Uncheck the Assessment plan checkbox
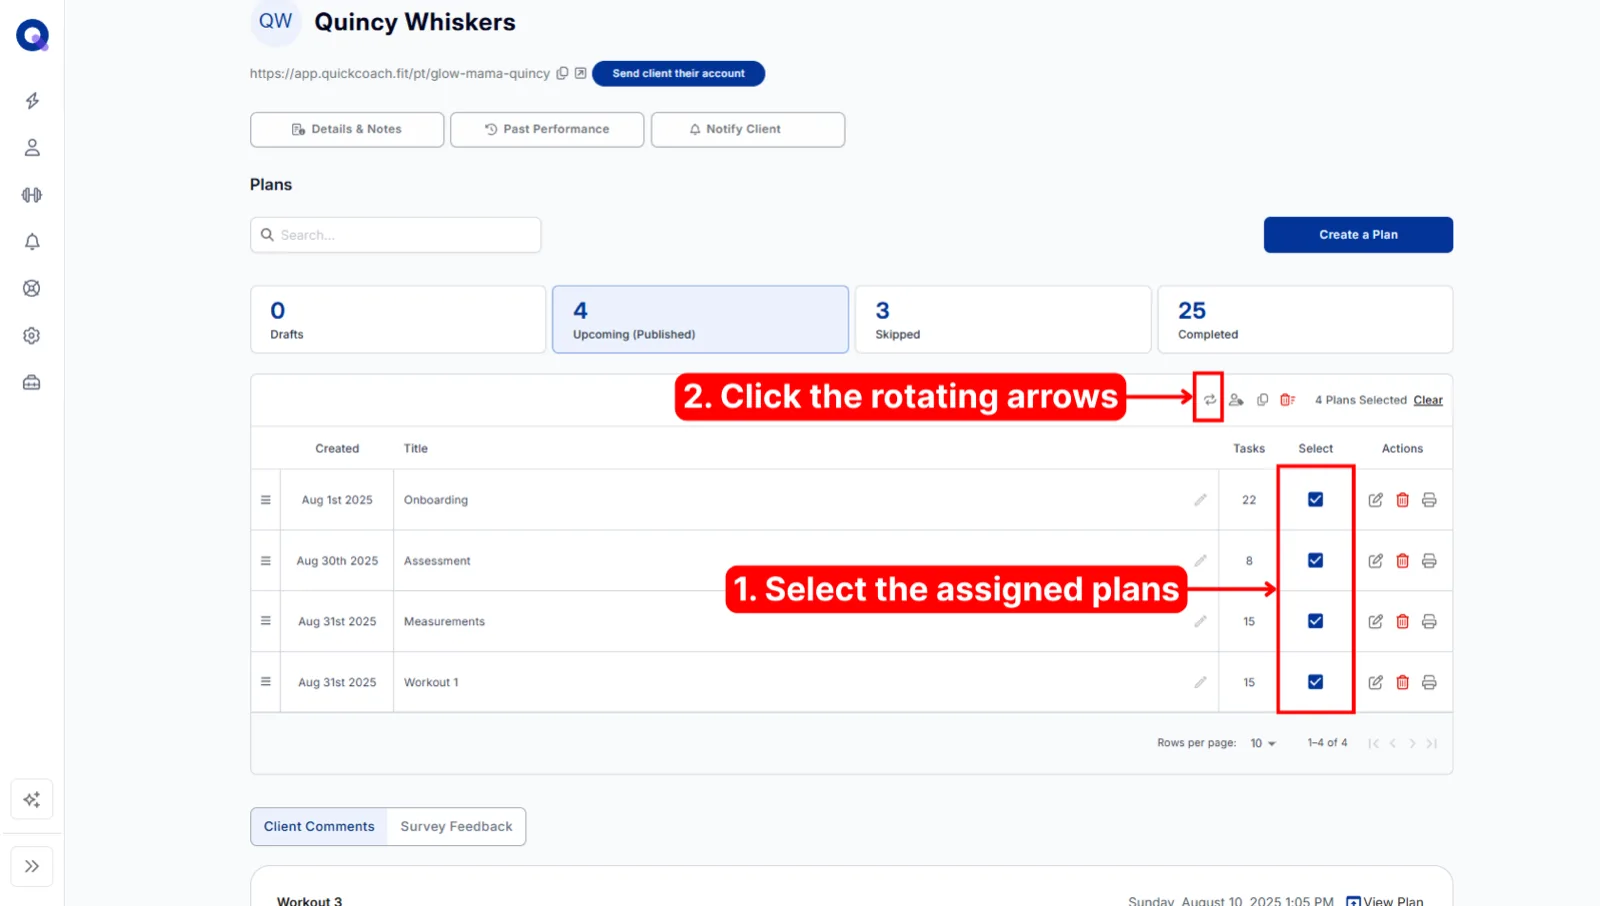This screenshot has width=1600, height=906. tap(1315, 561)
